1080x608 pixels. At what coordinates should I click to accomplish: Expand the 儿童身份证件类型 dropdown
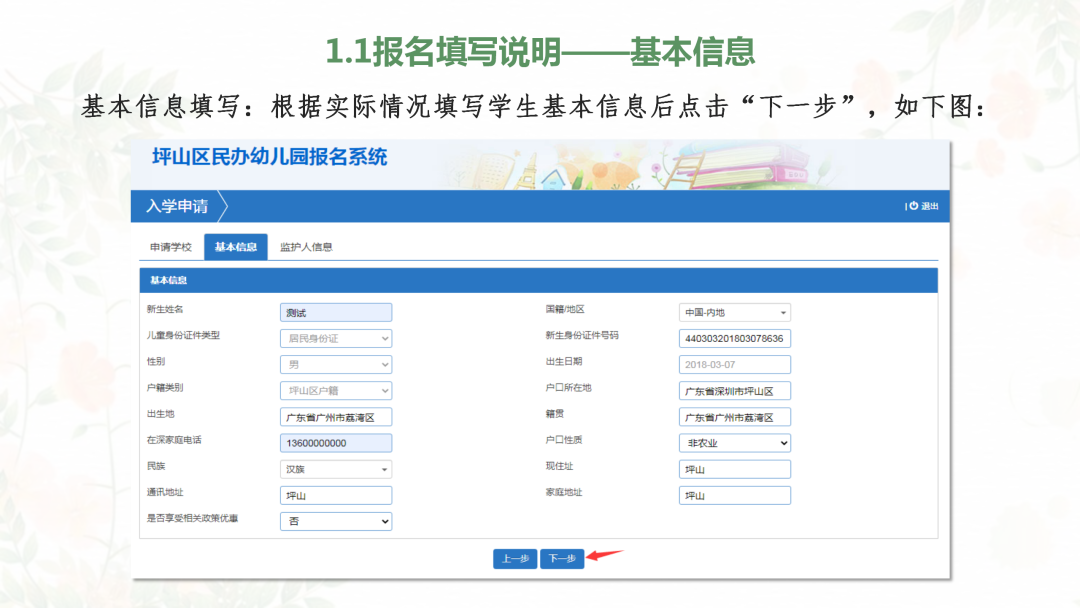tap(336, 338)
